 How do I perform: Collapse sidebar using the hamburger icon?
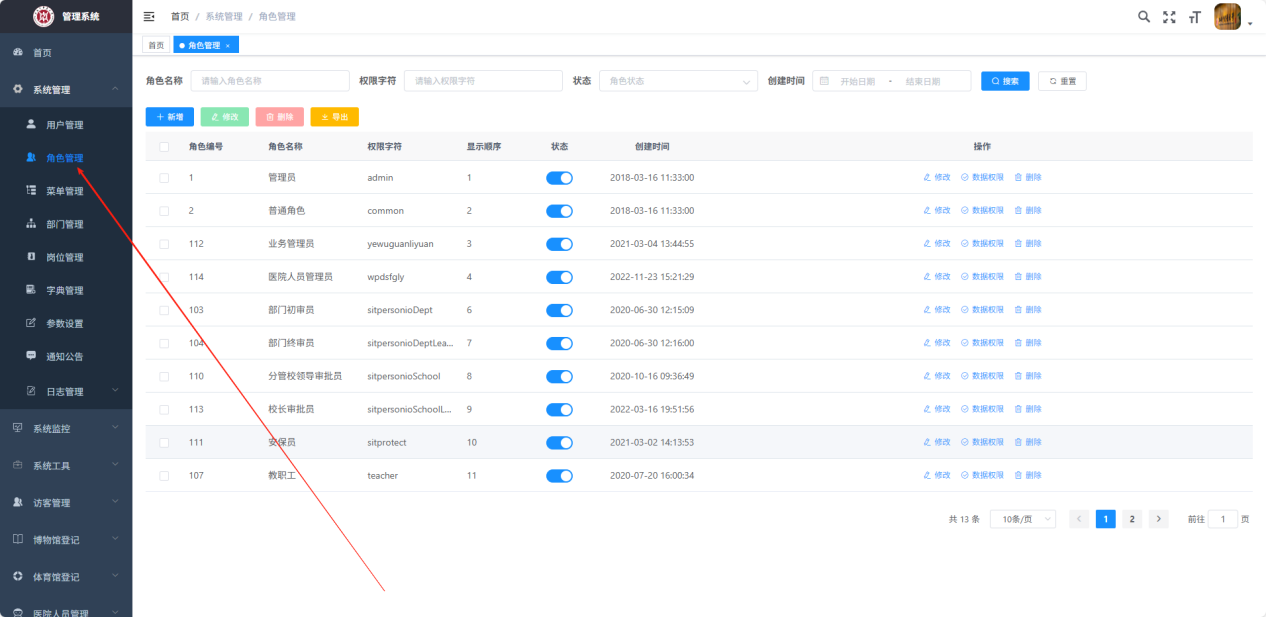point(150,17)
